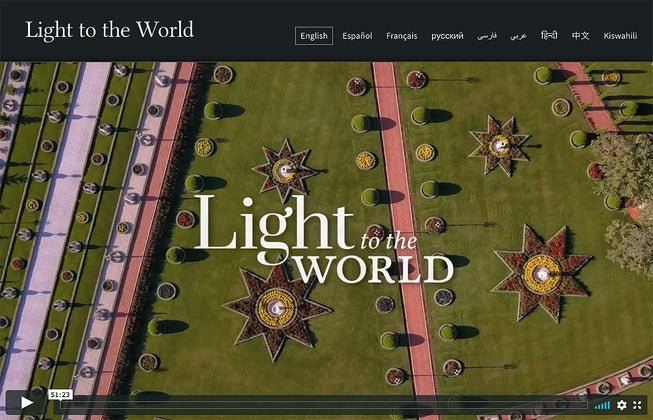Select the Persian (فارسی) language option
This screenshot has width=653, height=420.
click(x=487, y=36)
